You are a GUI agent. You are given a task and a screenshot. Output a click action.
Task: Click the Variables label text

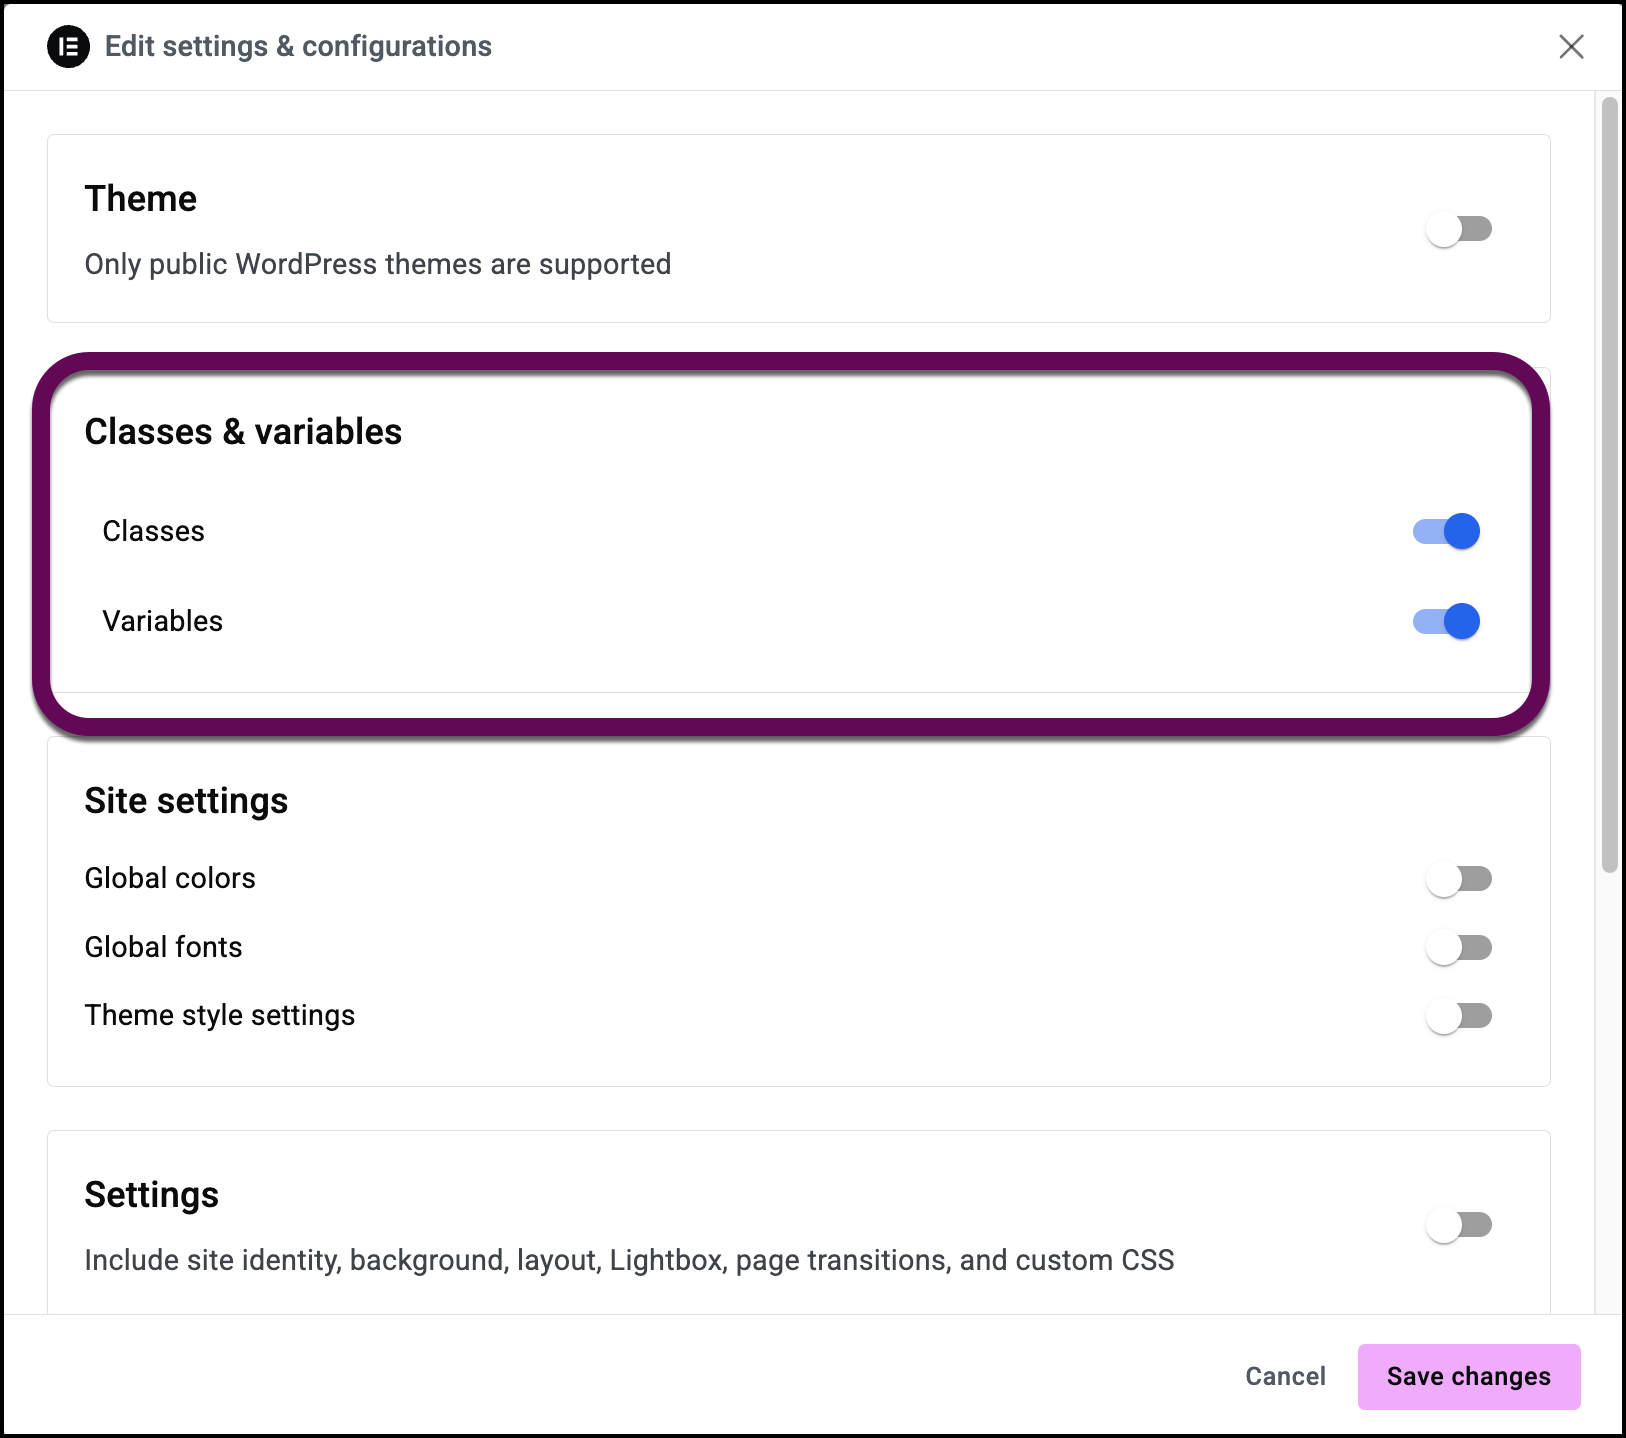click(x=163, y=621)
